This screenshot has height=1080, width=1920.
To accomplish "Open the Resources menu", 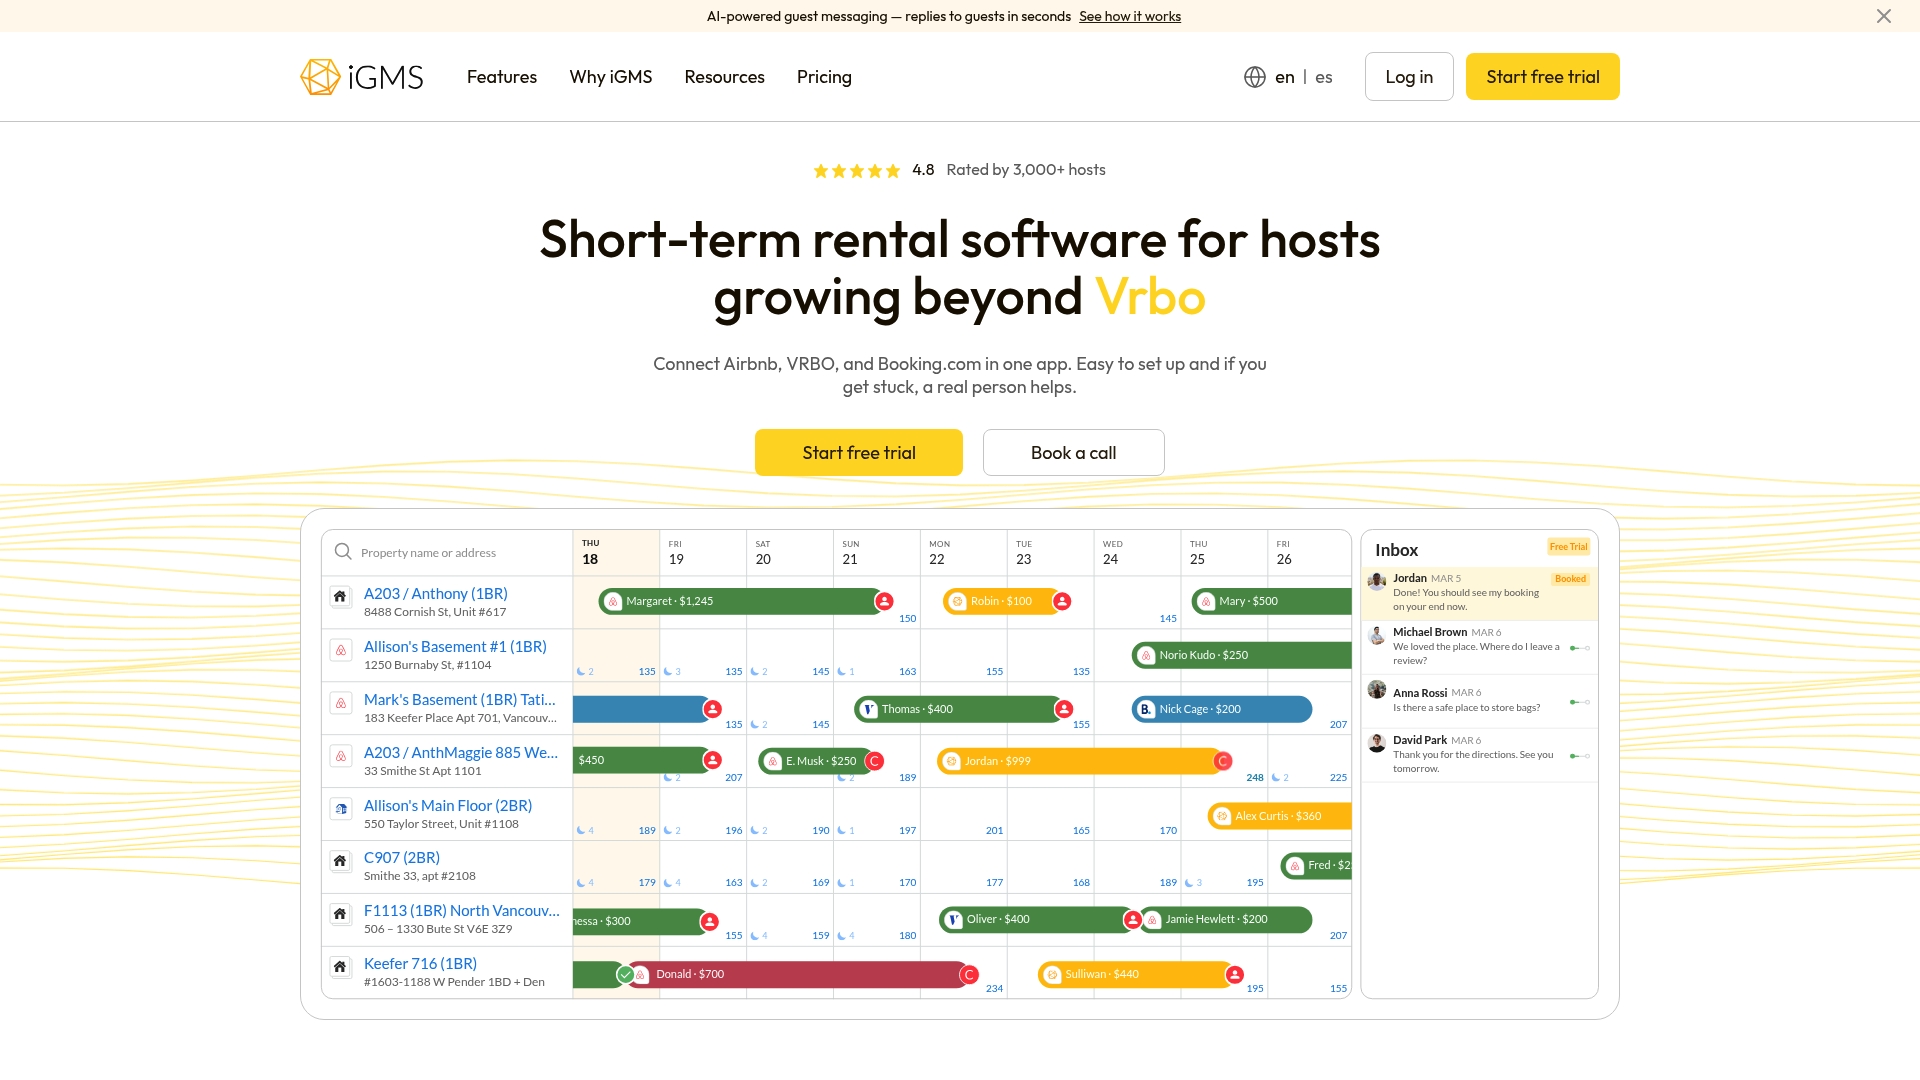I will (x=724, y=77).
